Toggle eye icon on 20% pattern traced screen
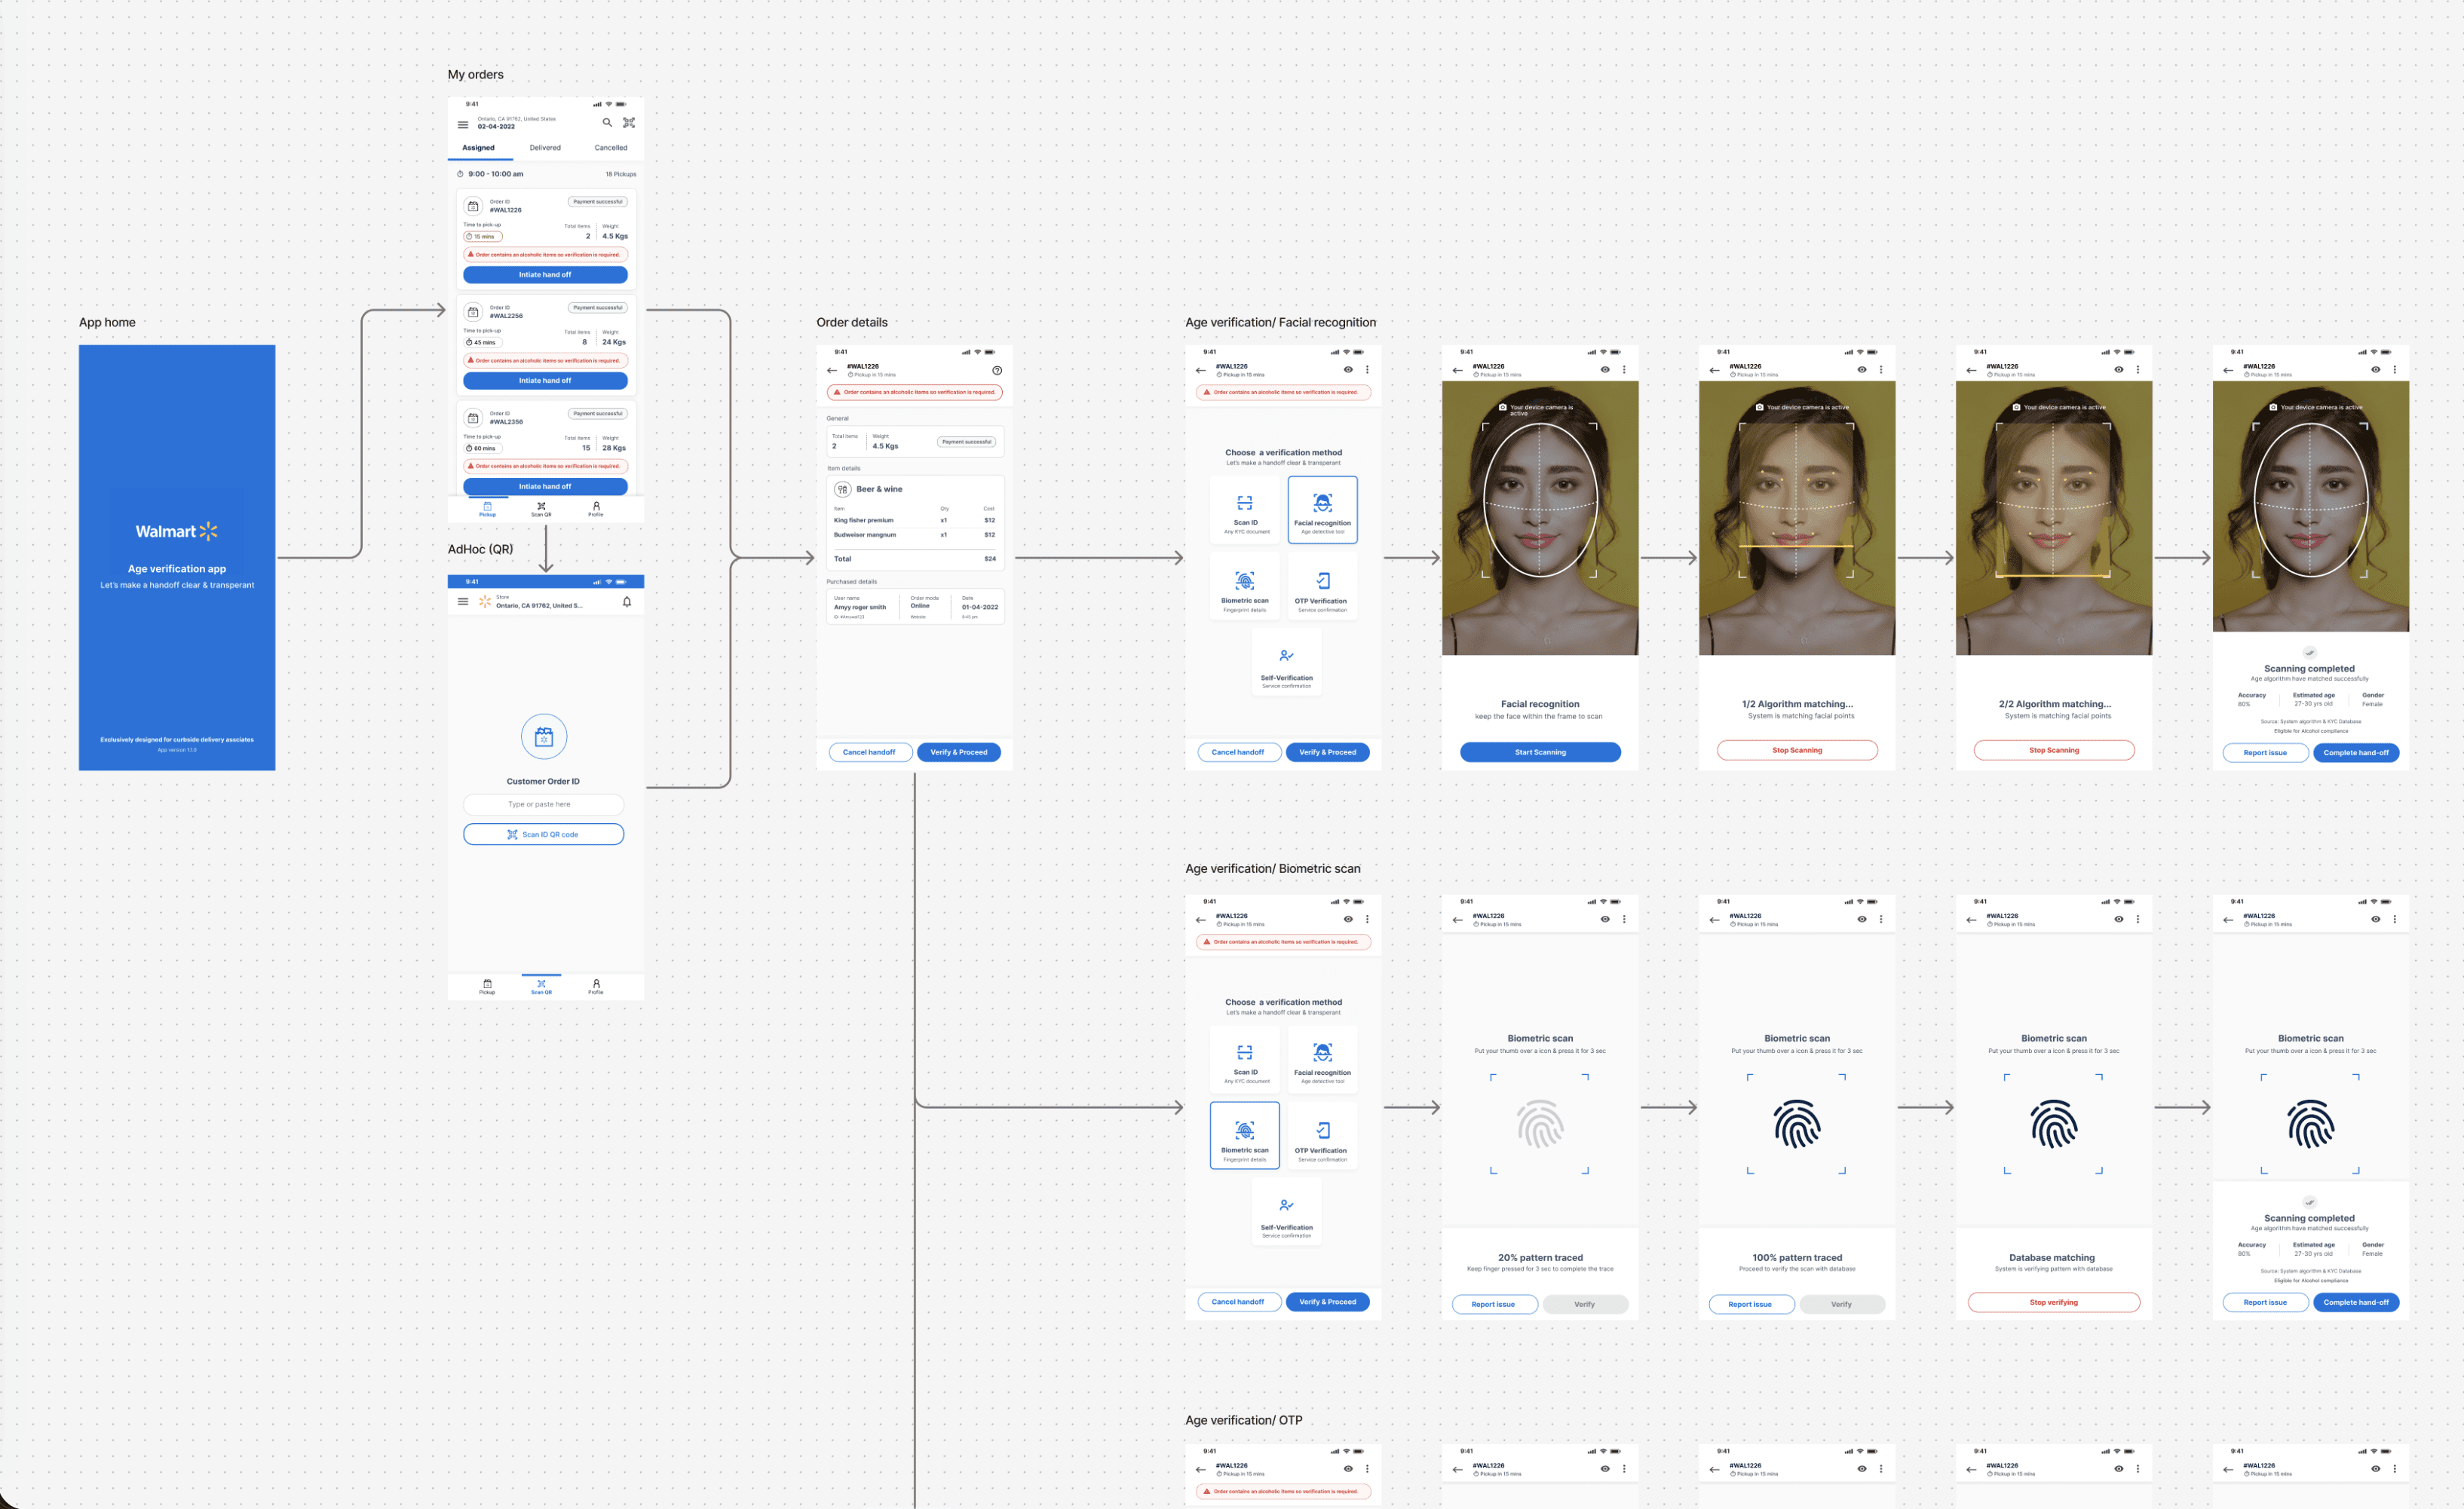Image resolution: width=2464 pixels, height=1509 pixels. point(1605,919)
